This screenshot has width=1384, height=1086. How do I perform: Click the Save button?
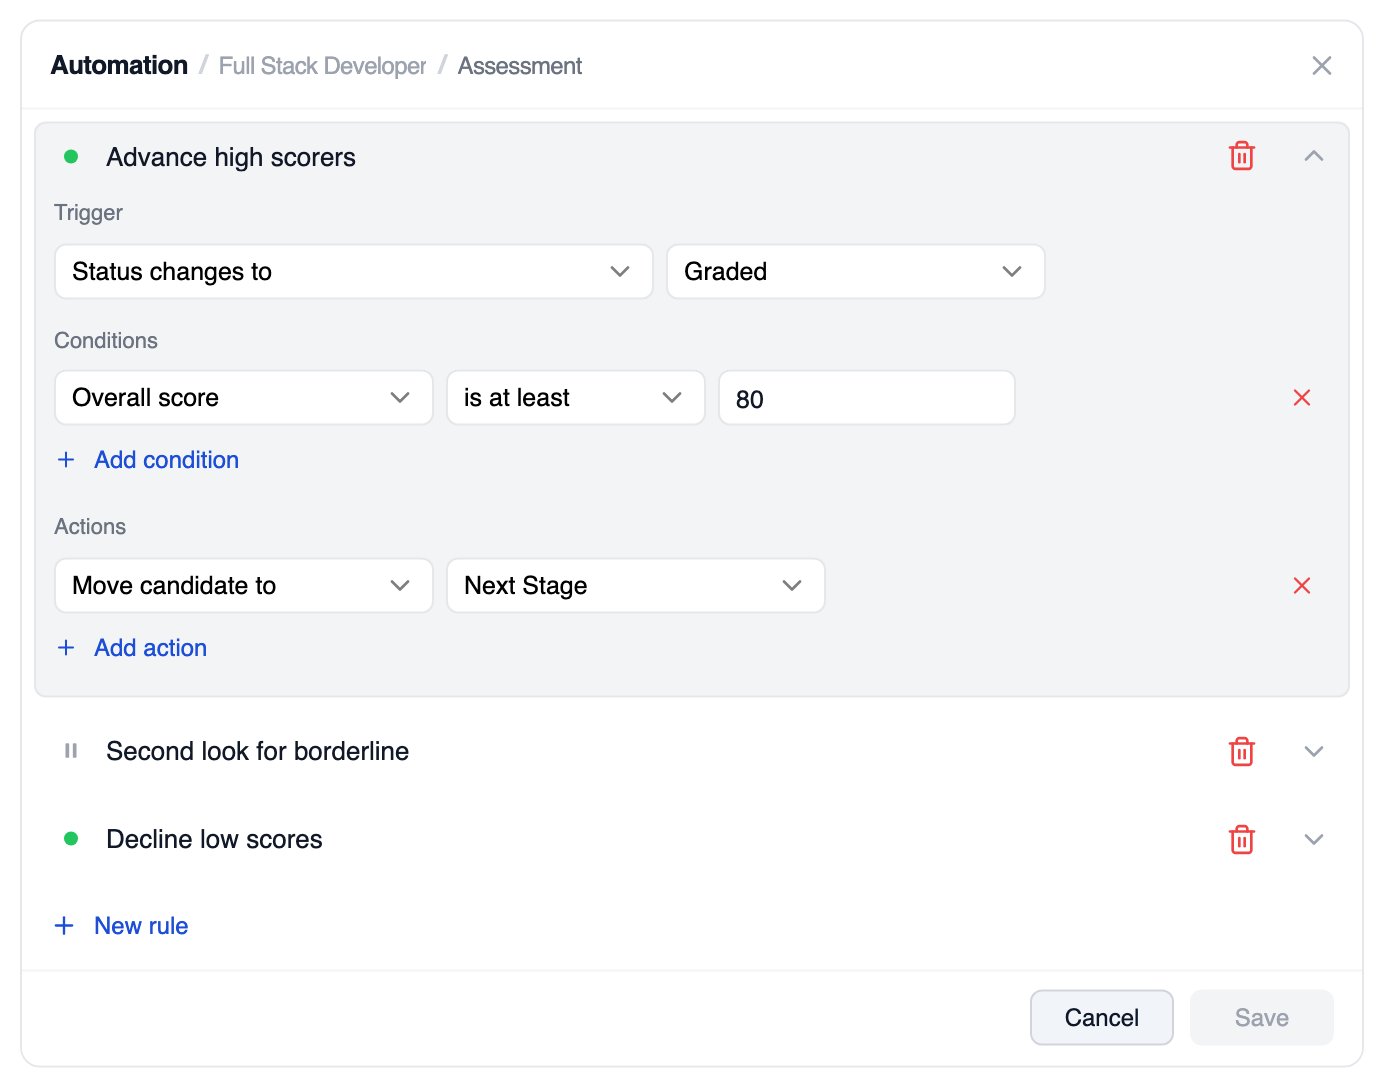click(1262, 1018)
